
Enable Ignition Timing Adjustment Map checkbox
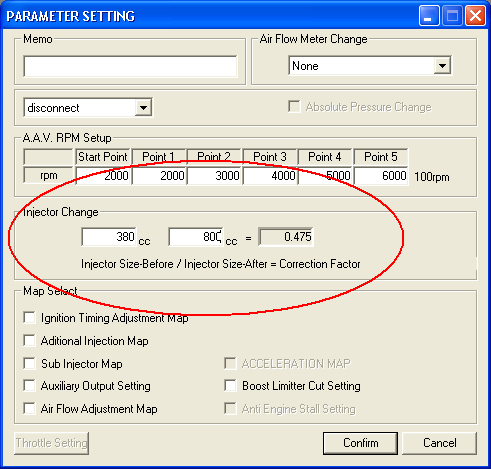(30, 317)
